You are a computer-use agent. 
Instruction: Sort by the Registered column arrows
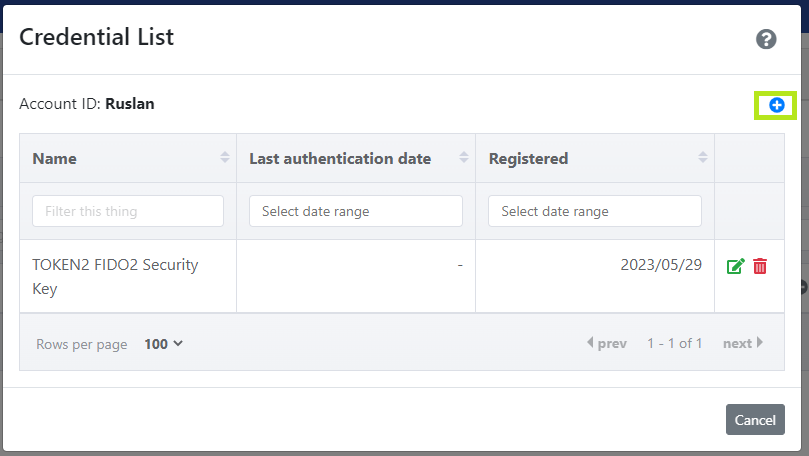tap(703, 157)
